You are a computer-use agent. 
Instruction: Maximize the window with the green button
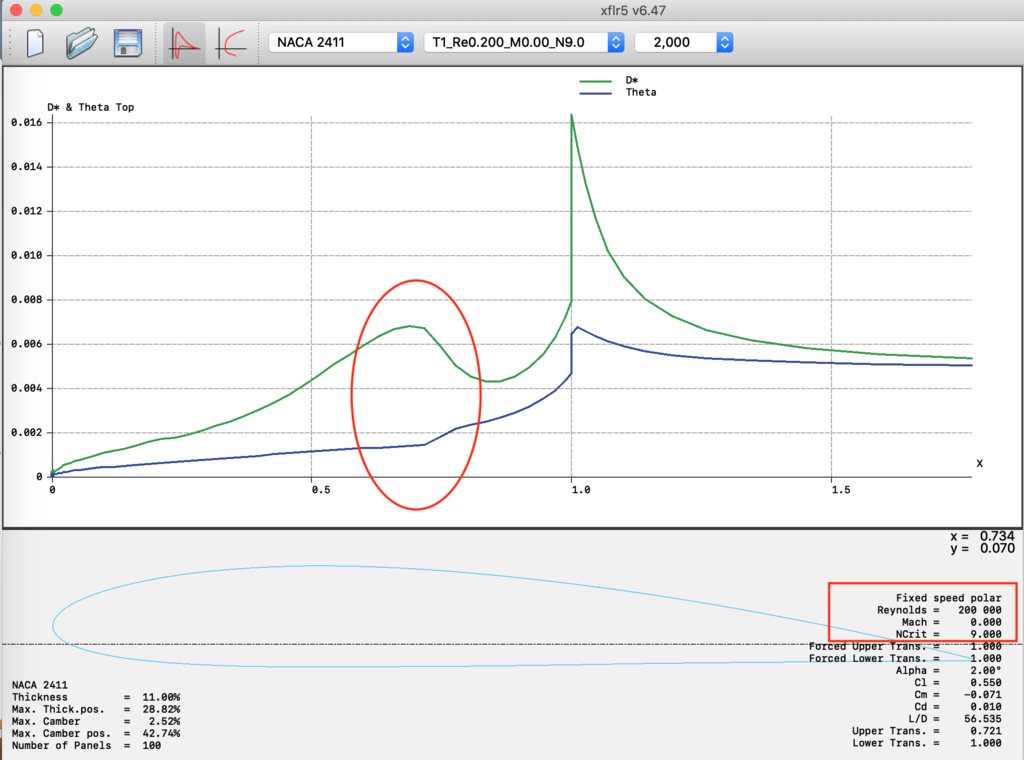click(56, 10)
